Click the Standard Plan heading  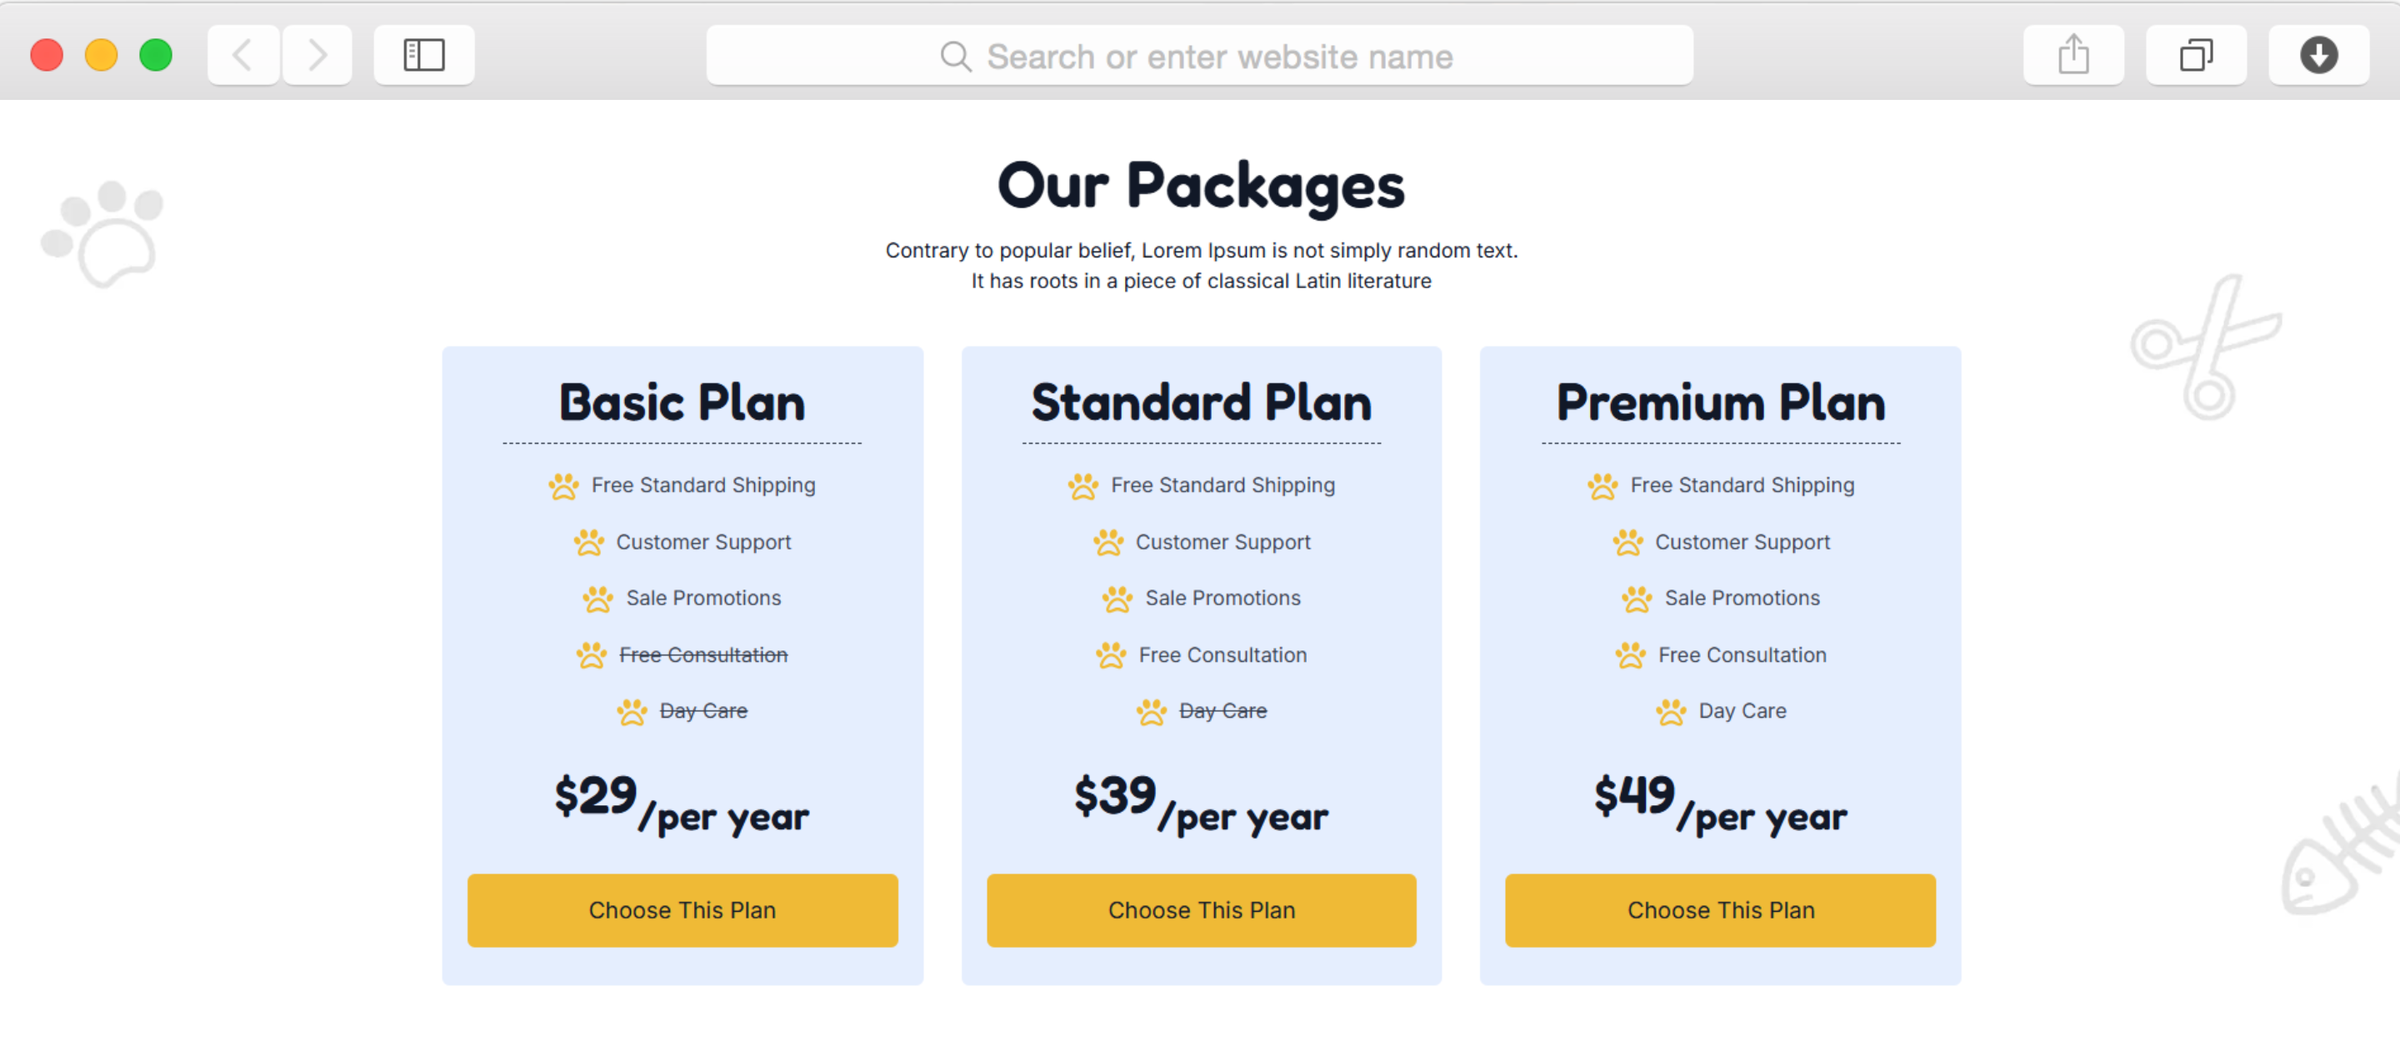click(1201, 403)
